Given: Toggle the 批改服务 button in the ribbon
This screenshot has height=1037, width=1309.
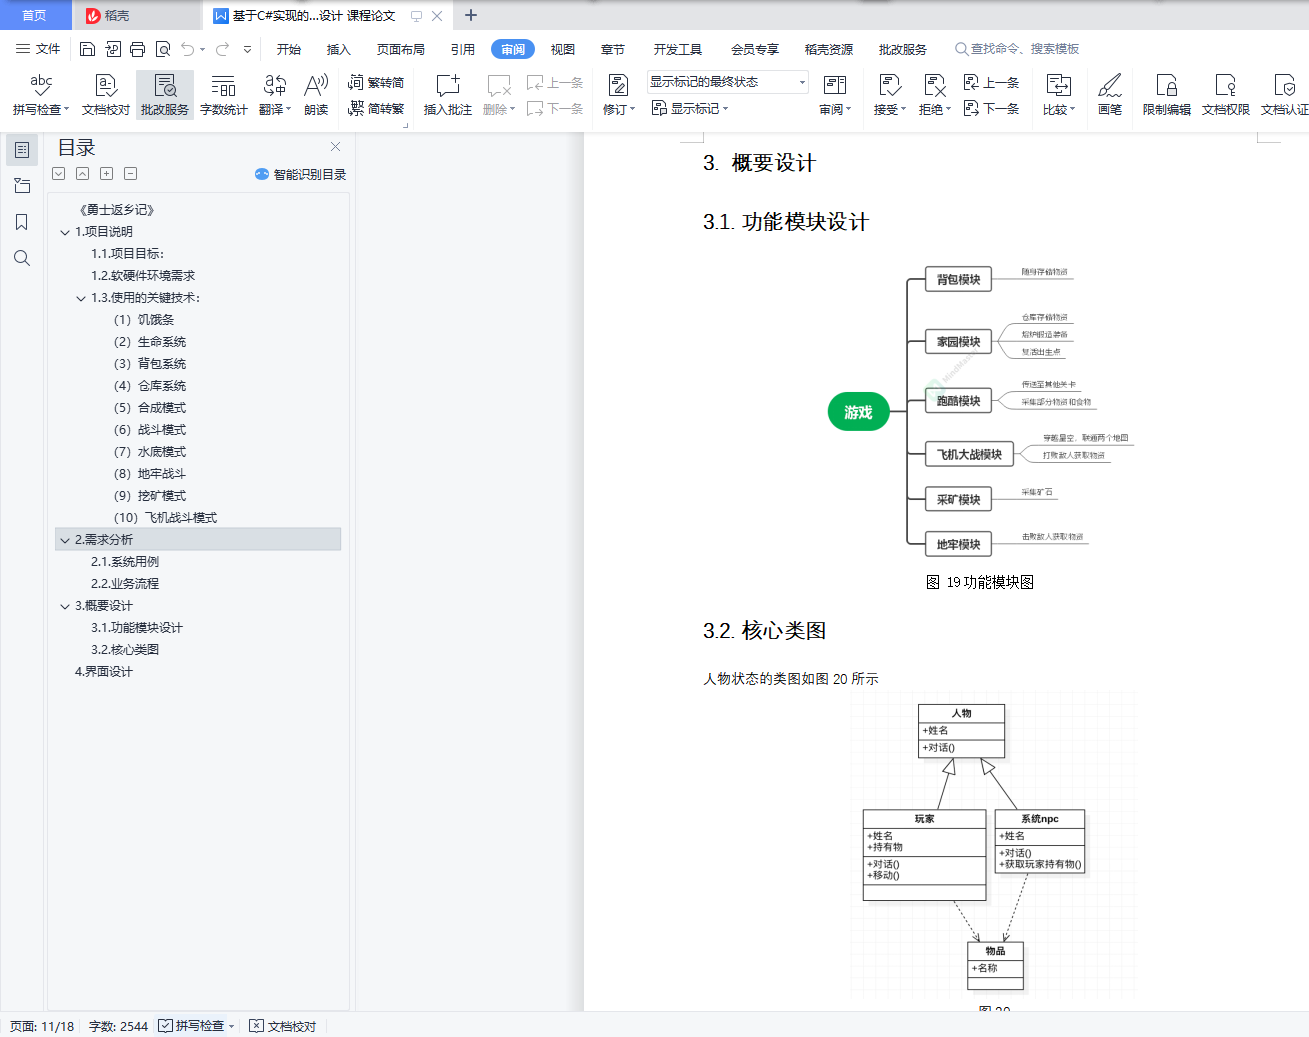Looking at the screenshot, I should (165, 94).
